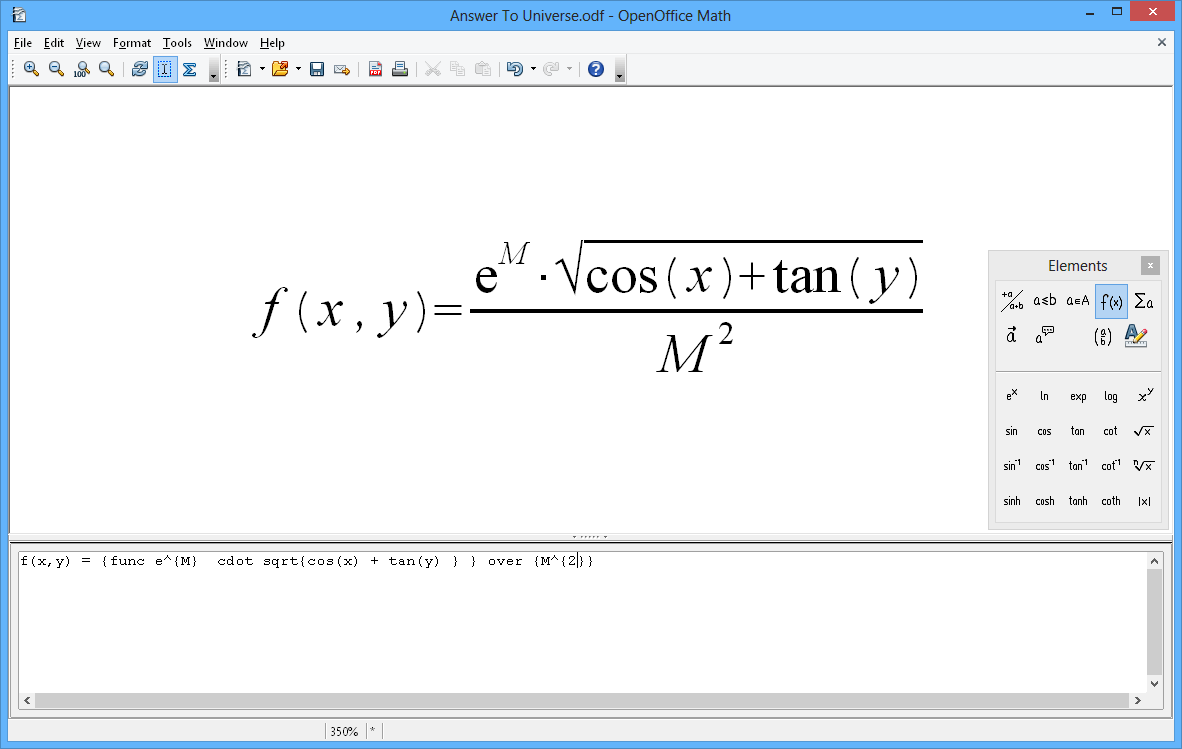Open OpenOffice Help
Image resolution: width=1182 pixels, height=749 pixels.
click(597, 69)
